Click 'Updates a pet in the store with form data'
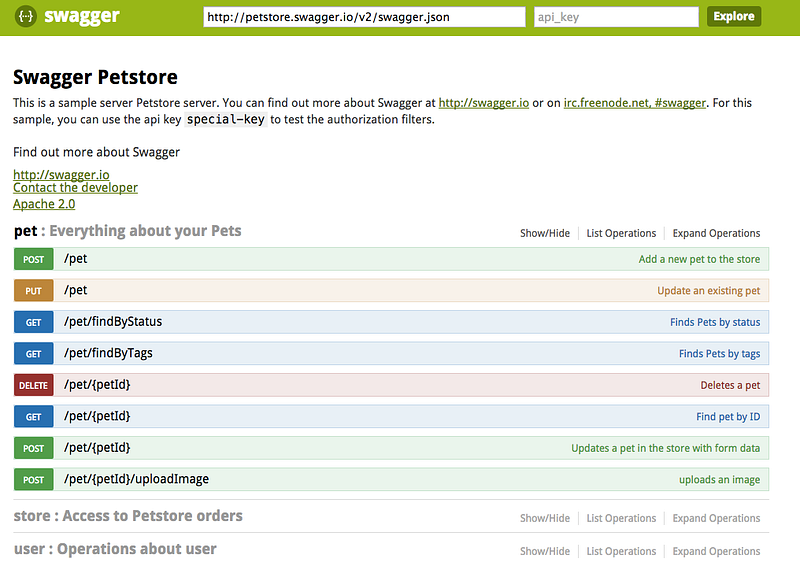Screen dimensions: 800x565 click(x=665, y=448)
